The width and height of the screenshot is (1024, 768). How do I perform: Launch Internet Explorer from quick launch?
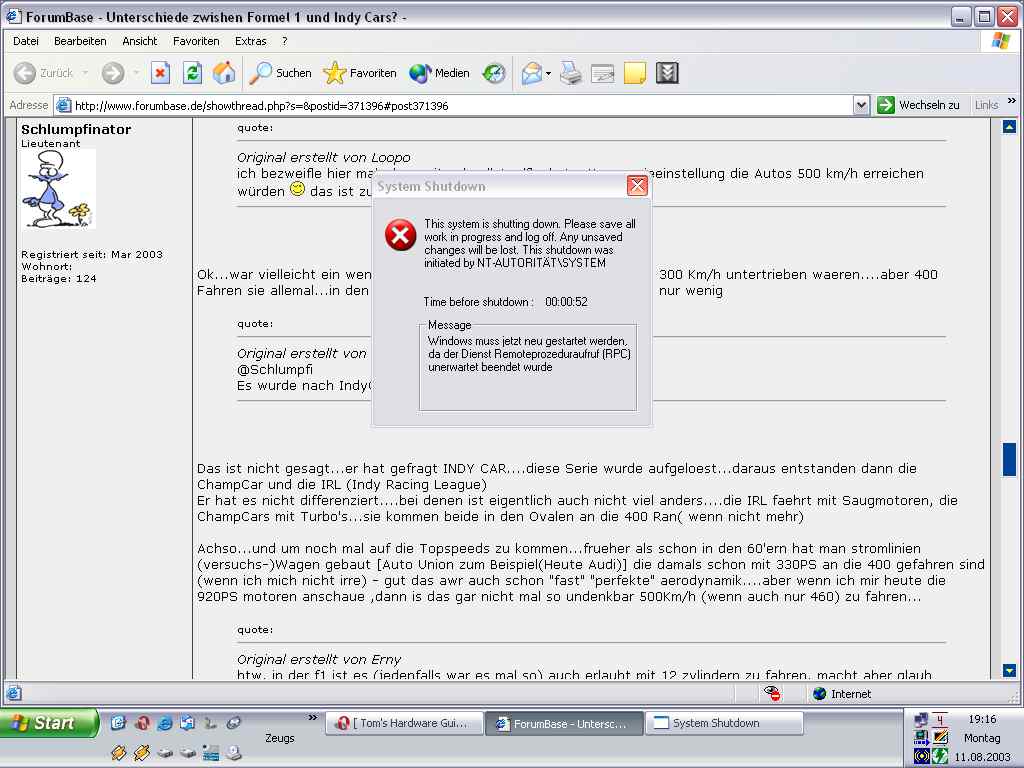[165, 723]
